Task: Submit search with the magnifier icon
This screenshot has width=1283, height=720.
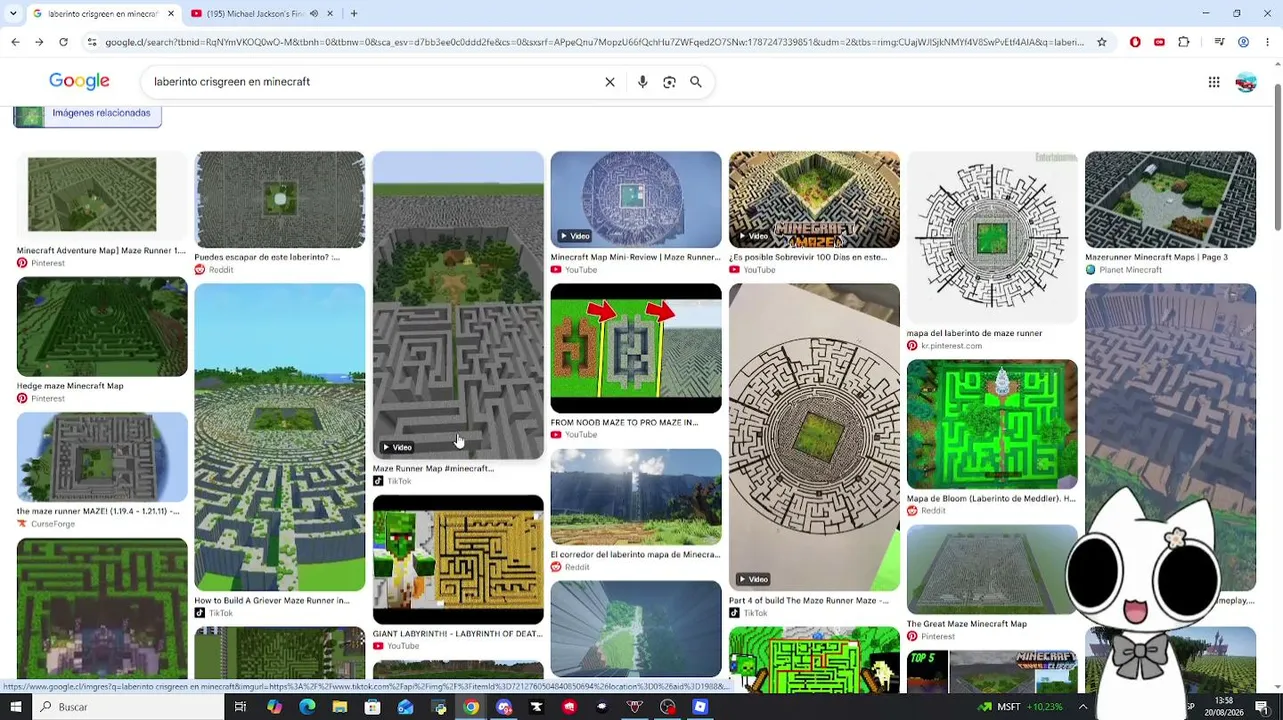Action: click(x=696, y=82)
